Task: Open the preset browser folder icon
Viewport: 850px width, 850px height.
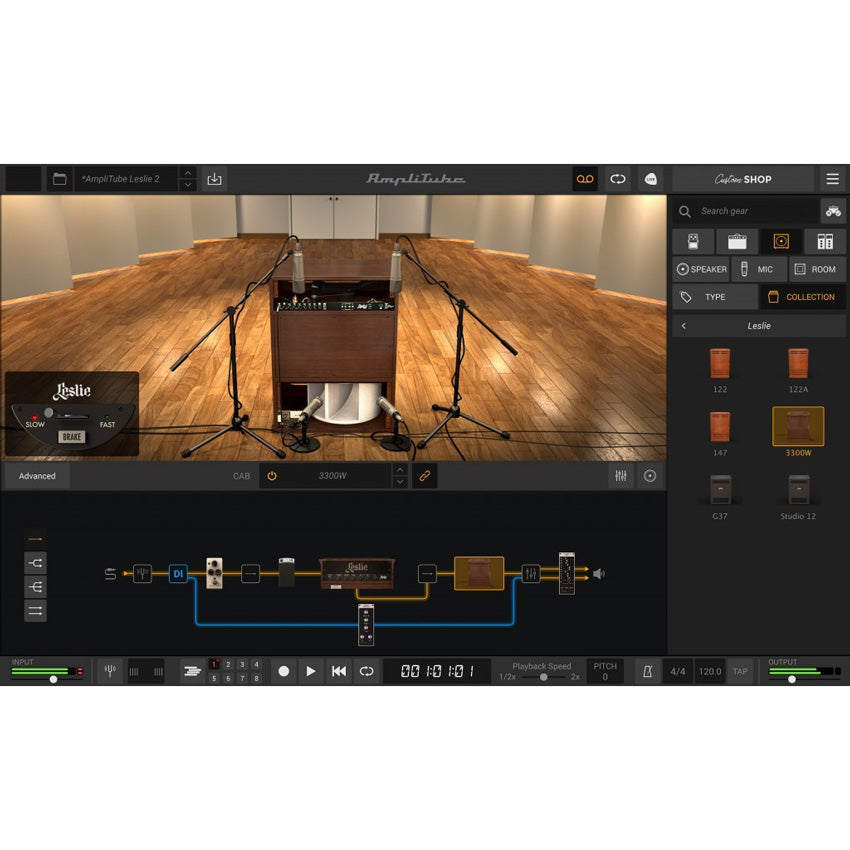Action: click(60, 179)
